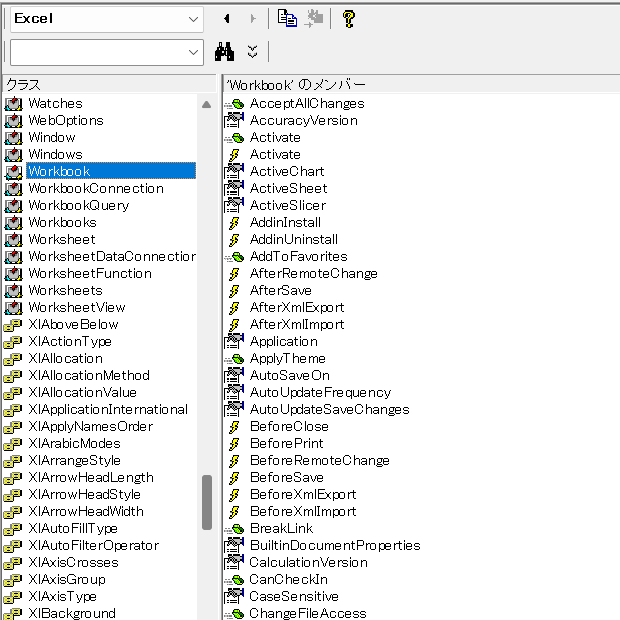The height and width of the screenshot is (620, 620).
Task: Select the XlActionType enum
Action: [x=70, y=342]
